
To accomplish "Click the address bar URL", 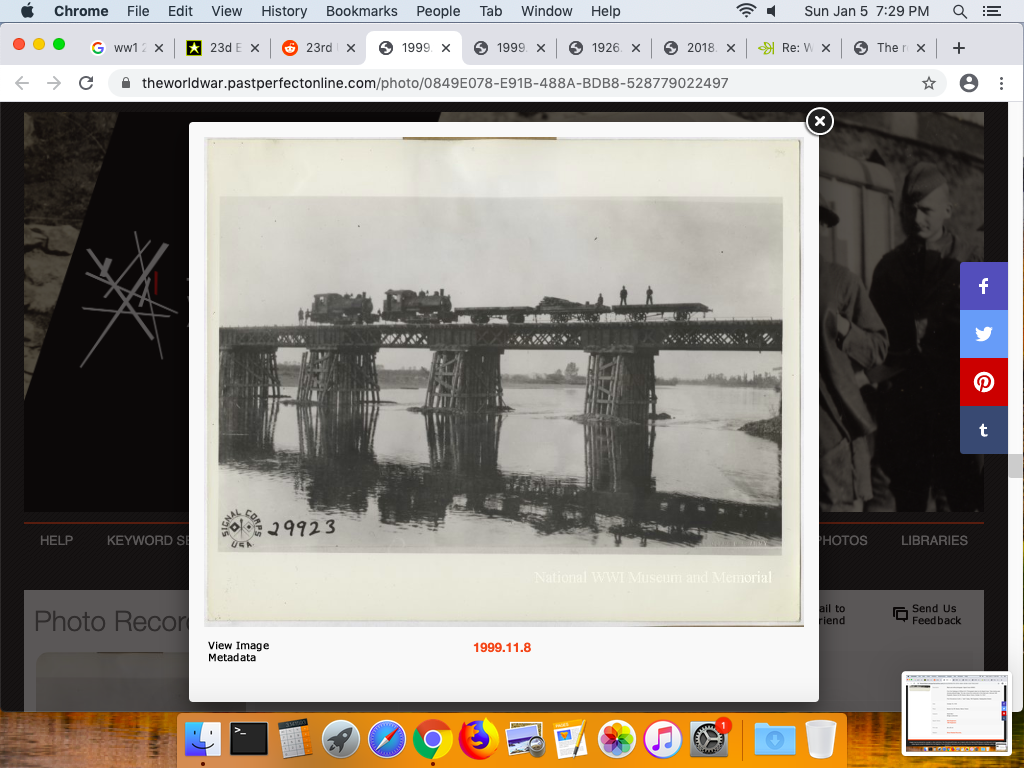I will coord(435,83).
